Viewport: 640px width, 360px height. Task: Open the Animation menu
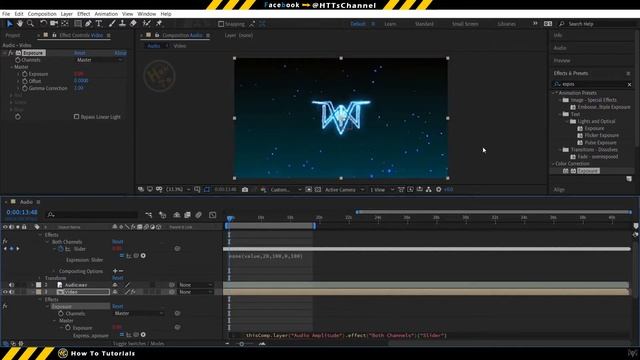(x=106, y=14)
